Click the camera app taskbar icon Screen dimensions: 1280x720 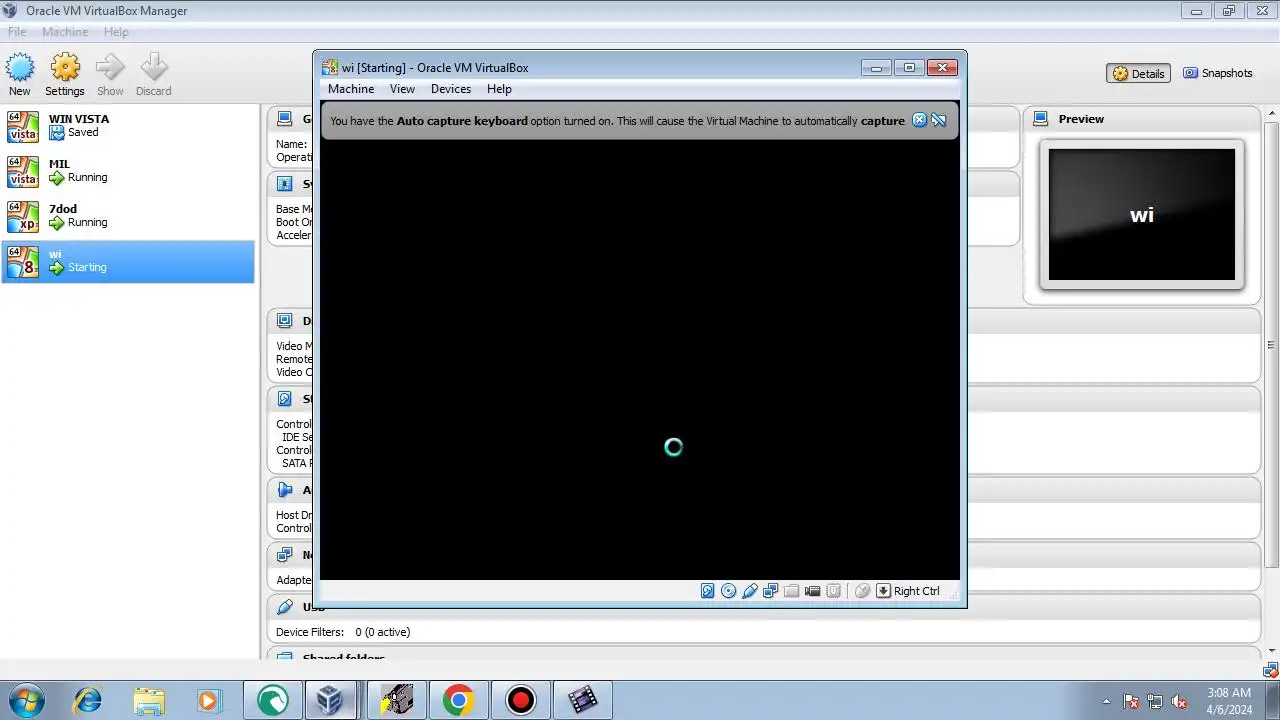point(397,700)
